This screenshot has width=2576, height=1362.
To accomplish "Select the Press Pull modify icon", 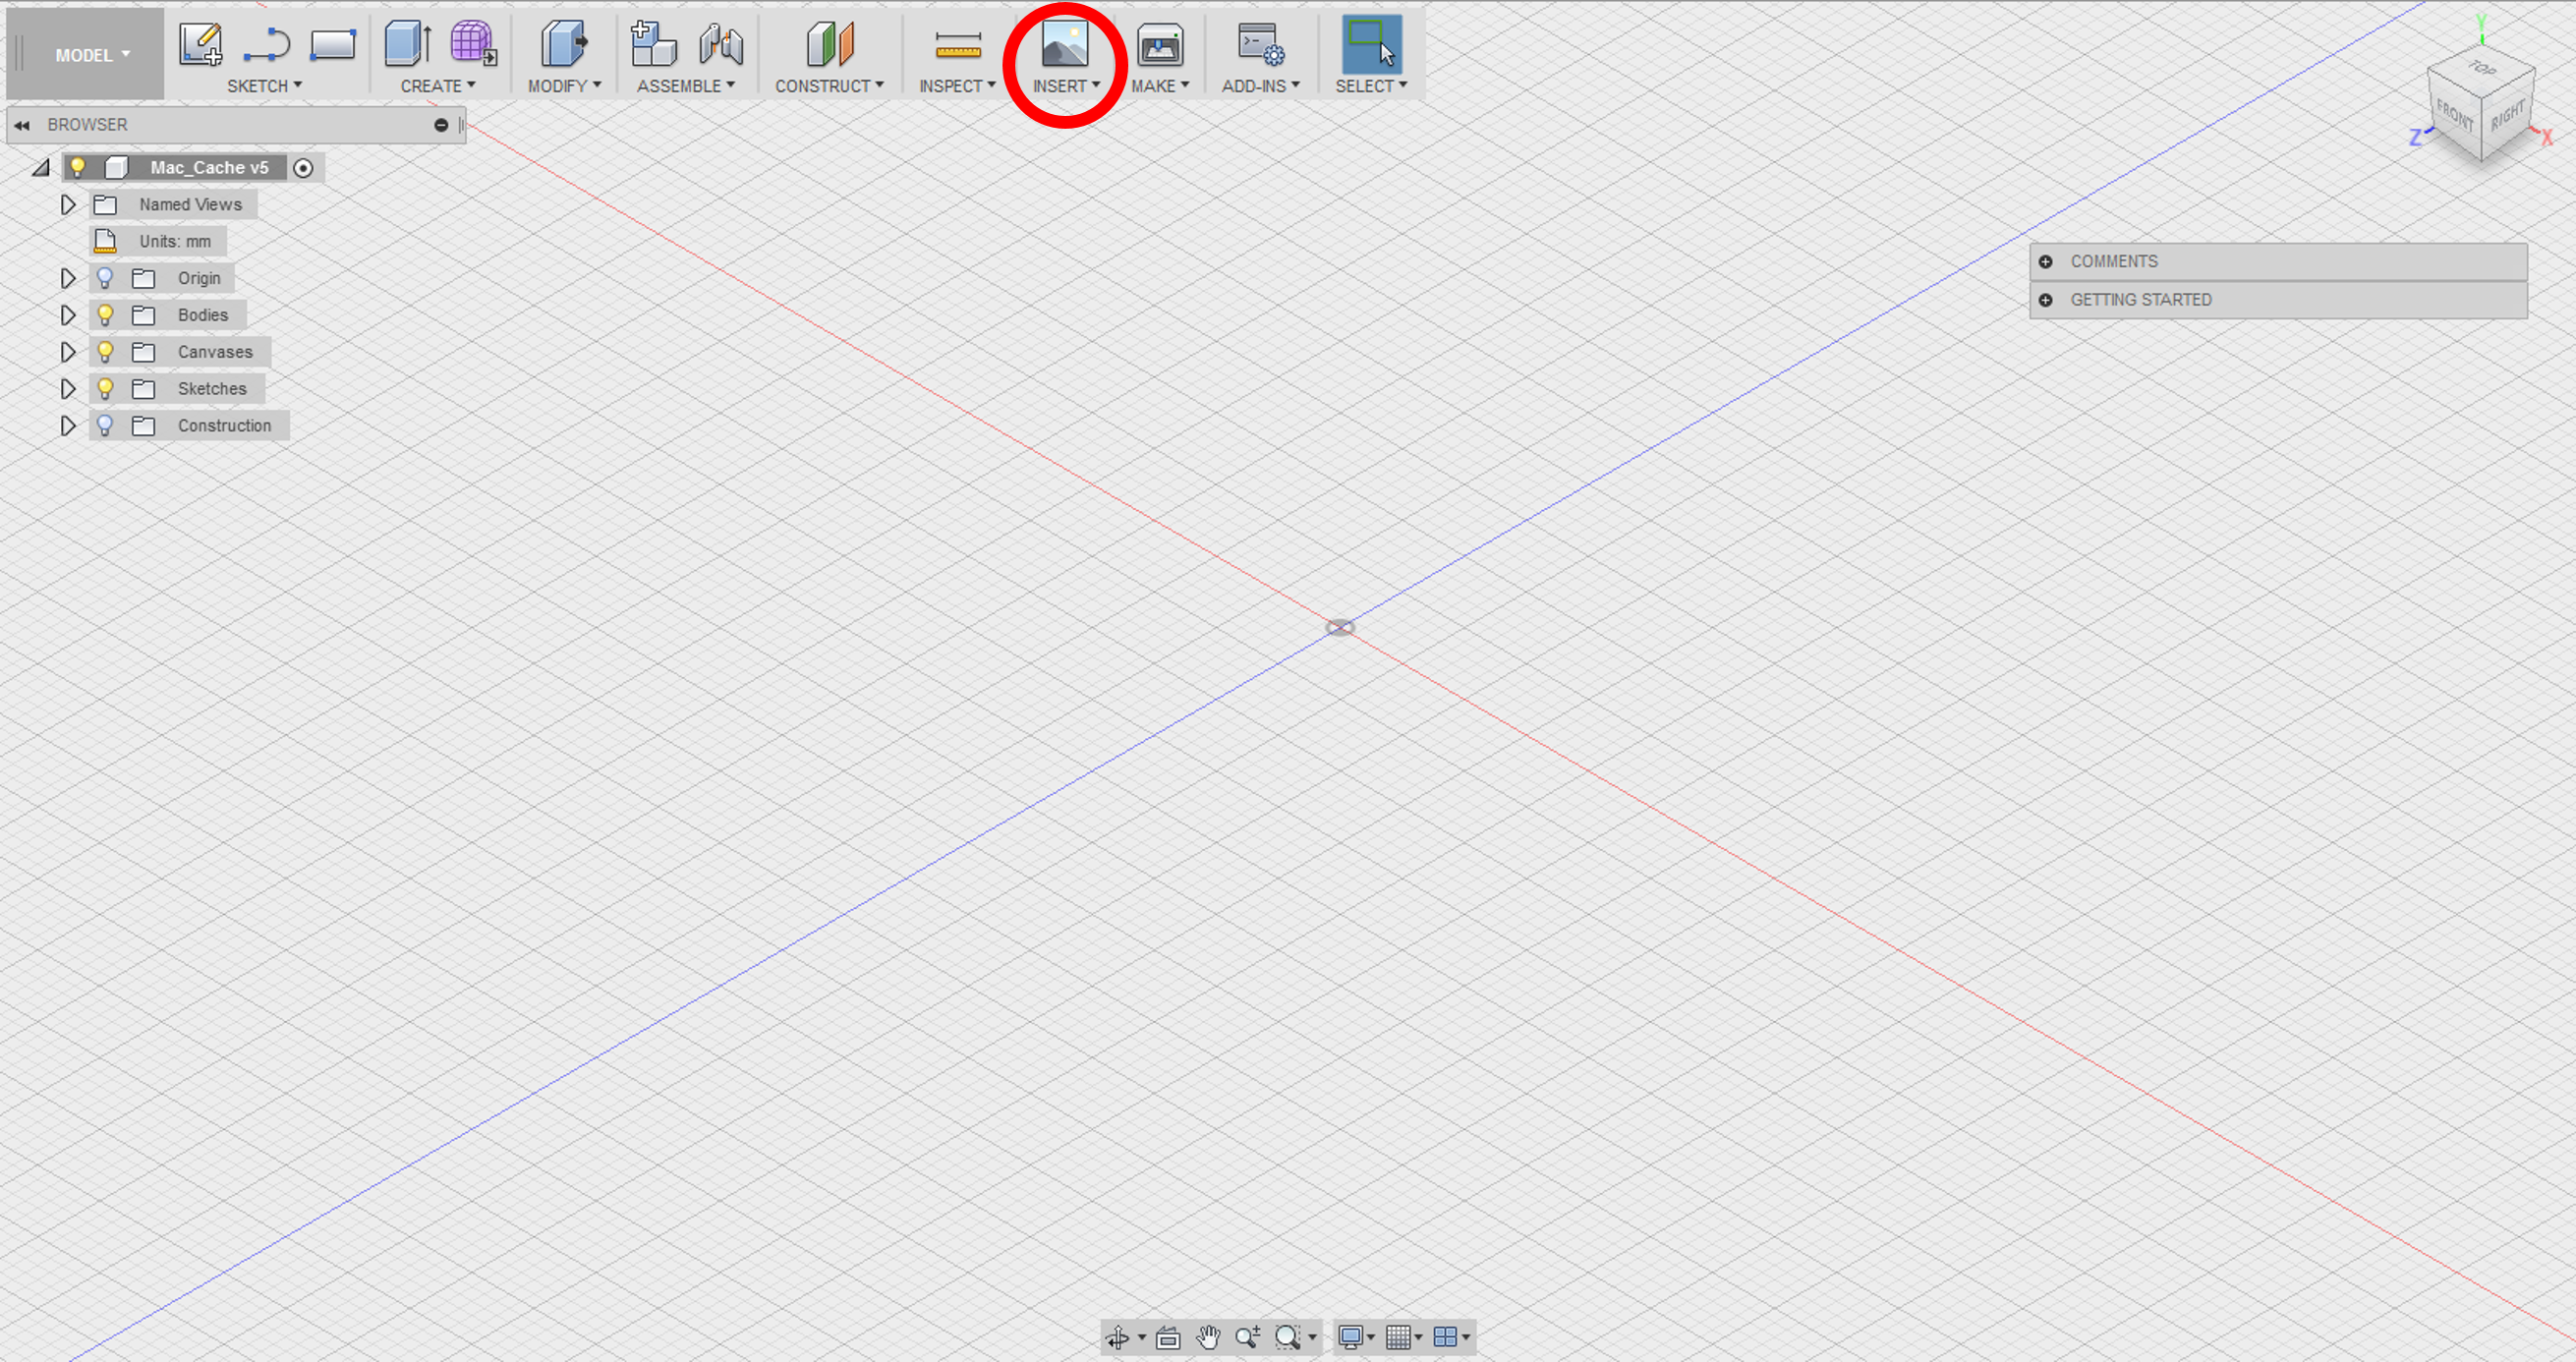I will [x=564, y=45].
